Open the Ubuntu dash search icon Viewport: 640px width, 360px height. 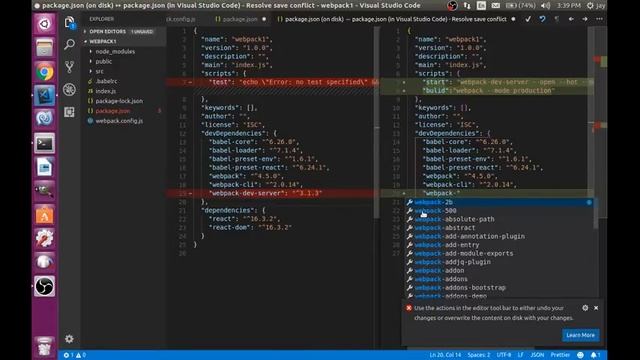(44, 24)
